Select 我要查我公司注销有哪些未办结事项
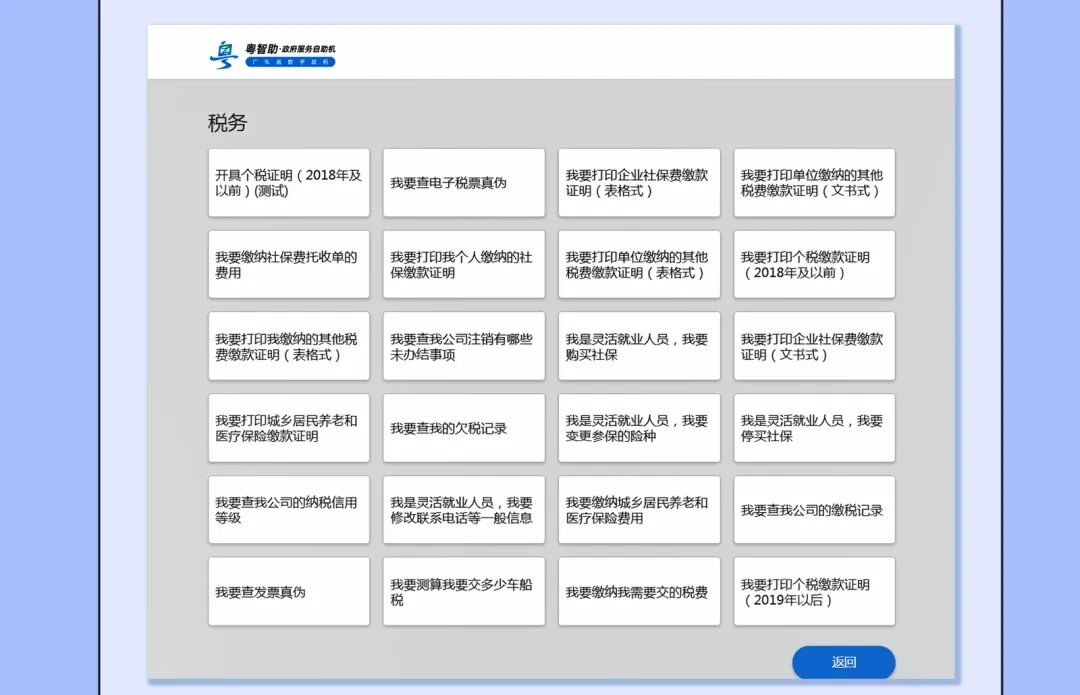1080x695 pixels. coord(463,346)
